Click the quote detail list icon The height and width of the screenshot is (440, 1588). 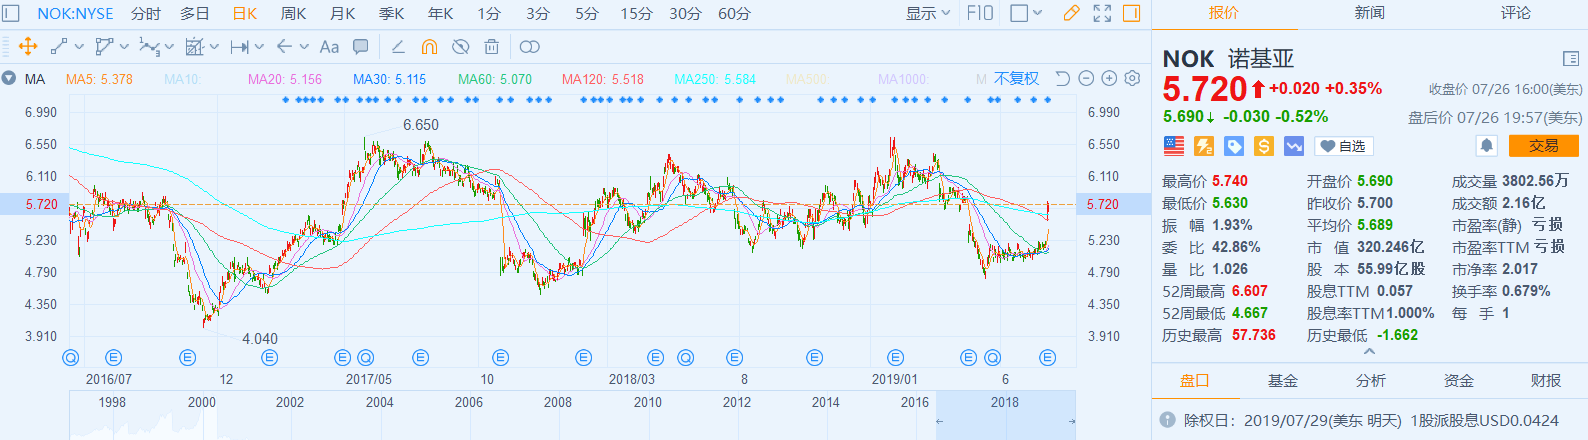point(1570,59)
